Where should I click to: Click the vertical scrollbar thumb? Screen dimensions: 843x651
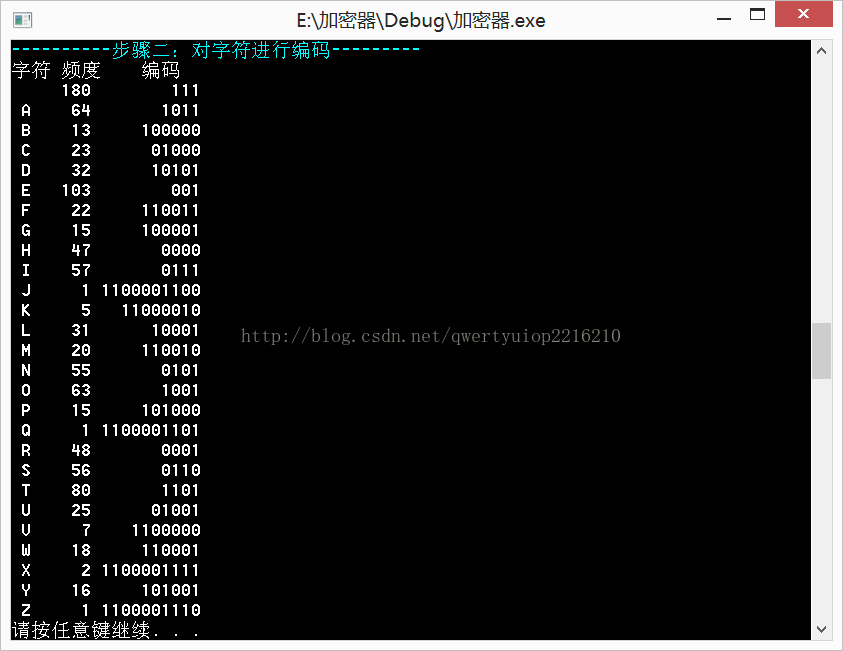point(821,350)
